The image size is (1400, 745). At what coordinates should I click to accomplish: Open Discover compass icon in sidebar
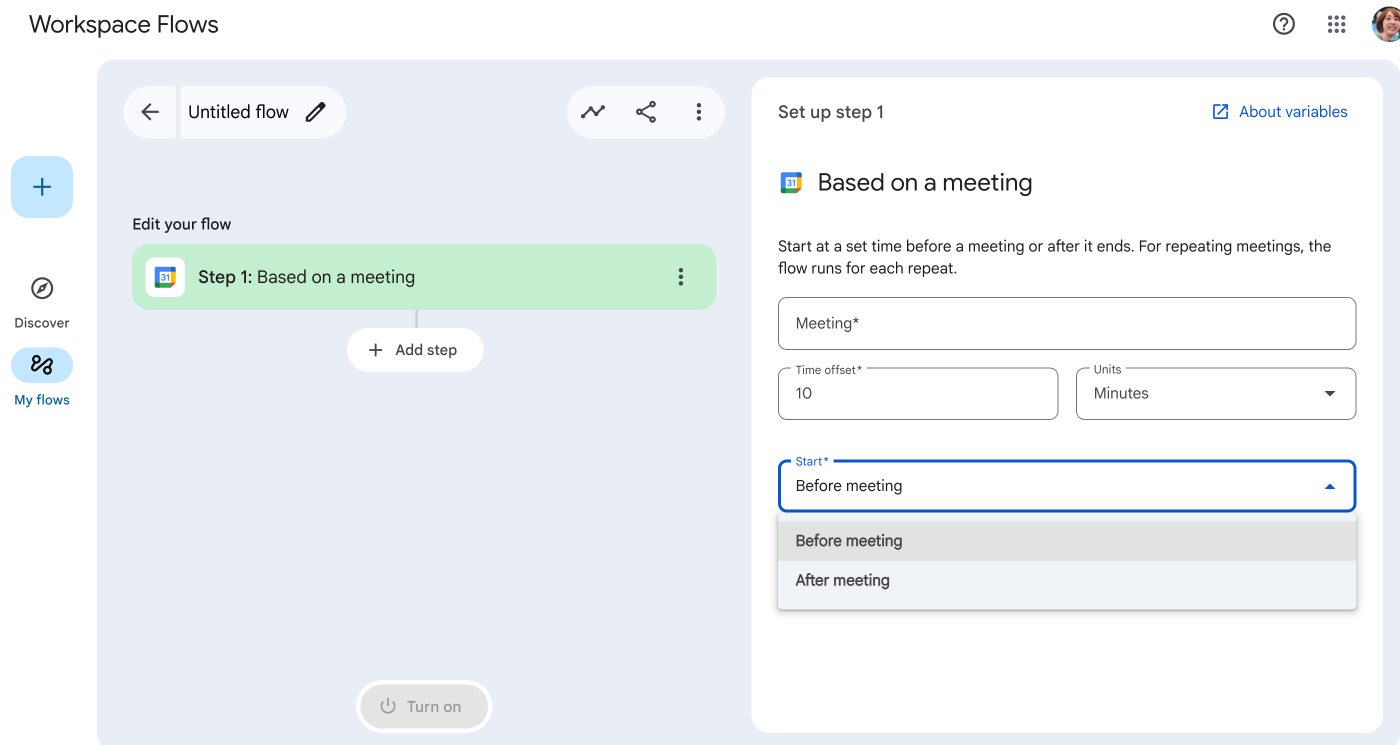(x=42, y=289)
